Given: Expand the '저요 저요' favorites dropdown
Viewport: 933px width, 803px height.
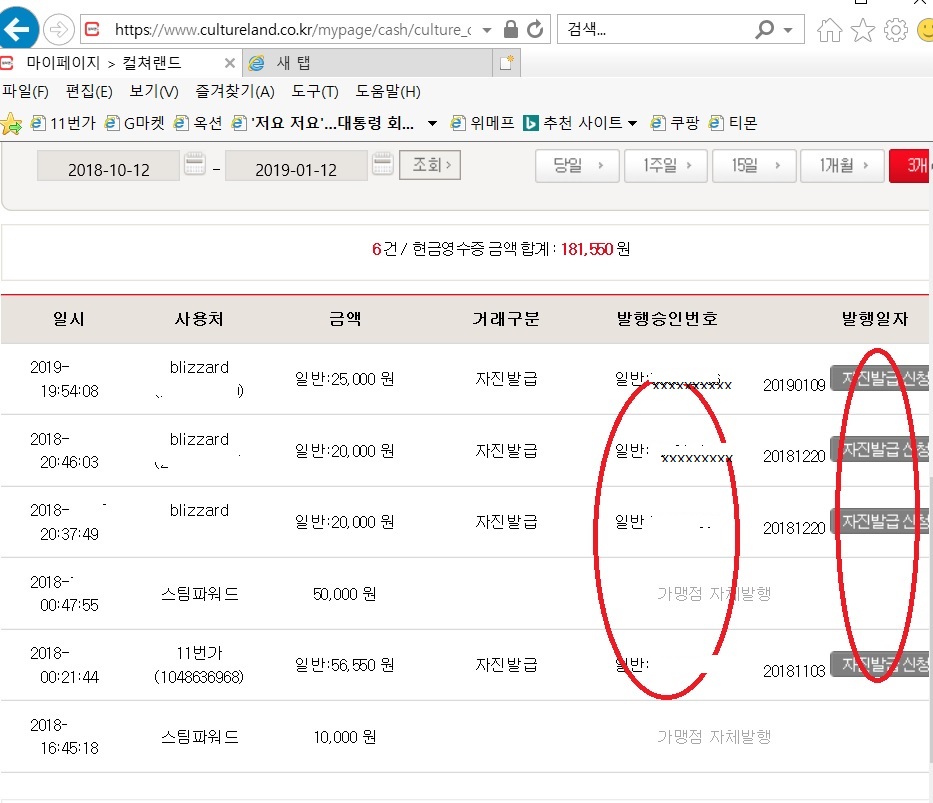Looking at the screenshot, I should (x=433, y=123).
